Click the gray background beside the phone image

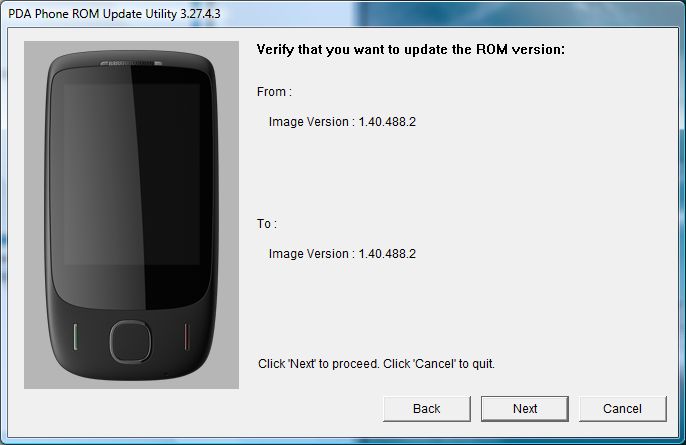[x=34, y=214]
